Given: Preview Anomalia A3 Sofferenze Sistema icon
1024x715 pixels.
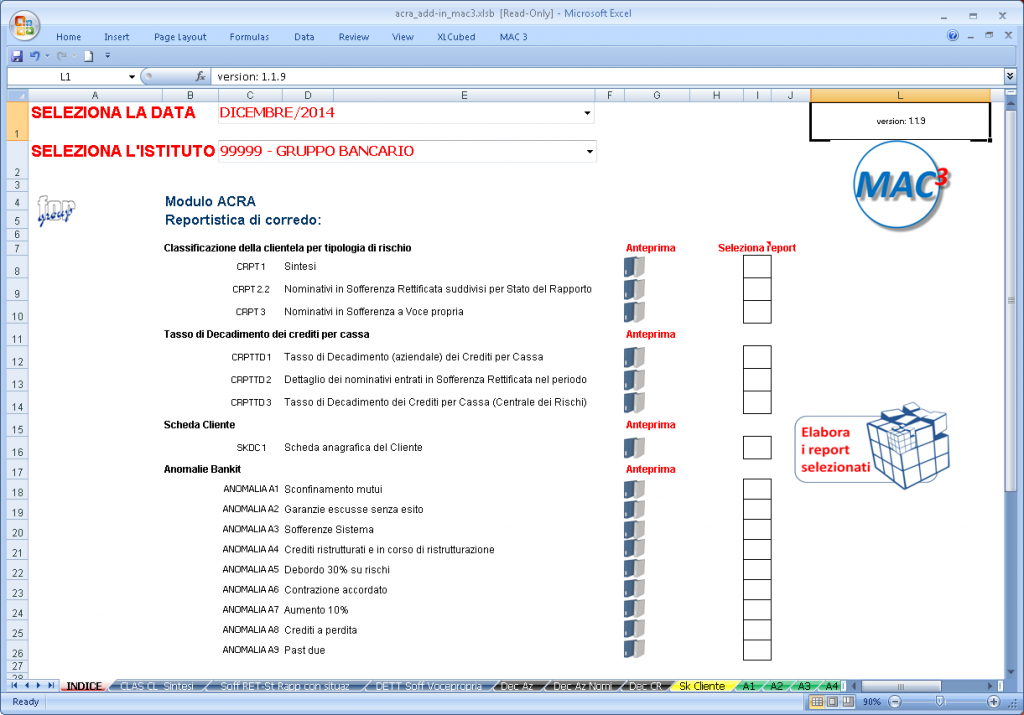Looking at the screenshot, I should point(634,530).
